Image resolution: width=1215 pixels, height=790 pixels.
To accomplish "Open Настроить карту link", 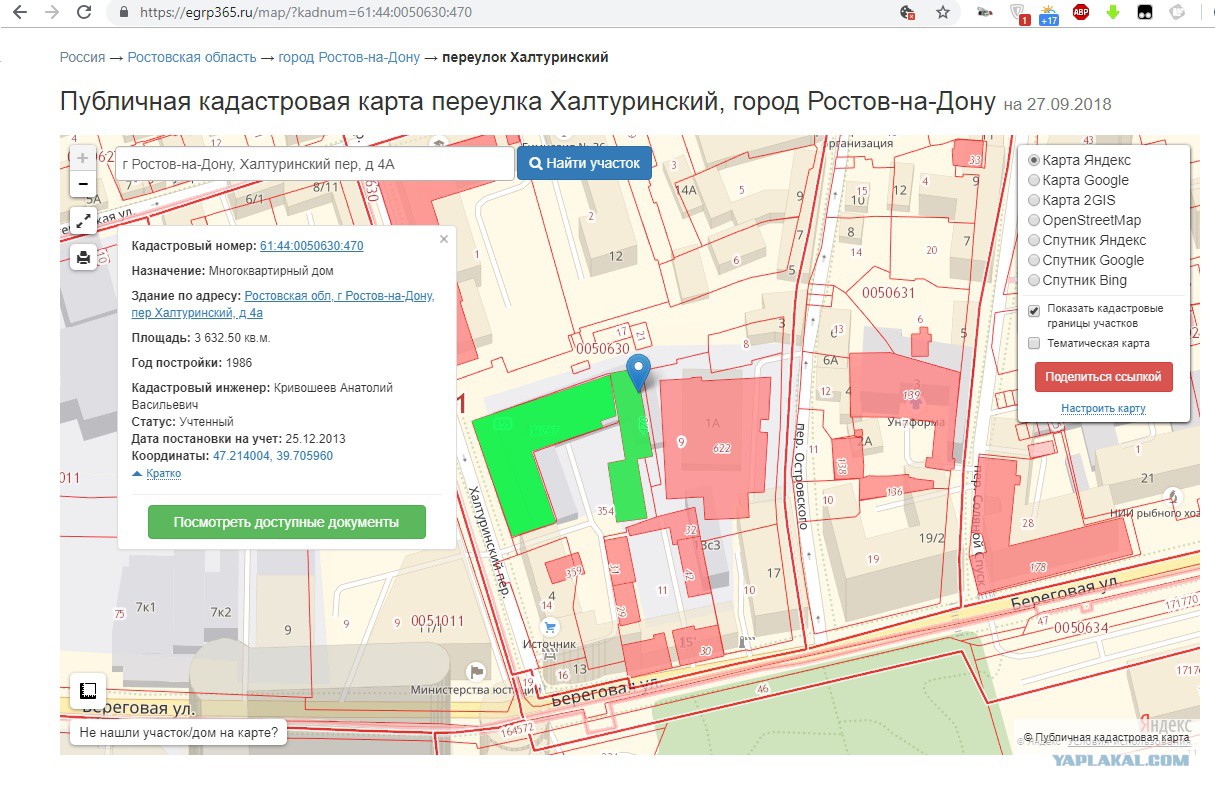I will [1103, 408].
